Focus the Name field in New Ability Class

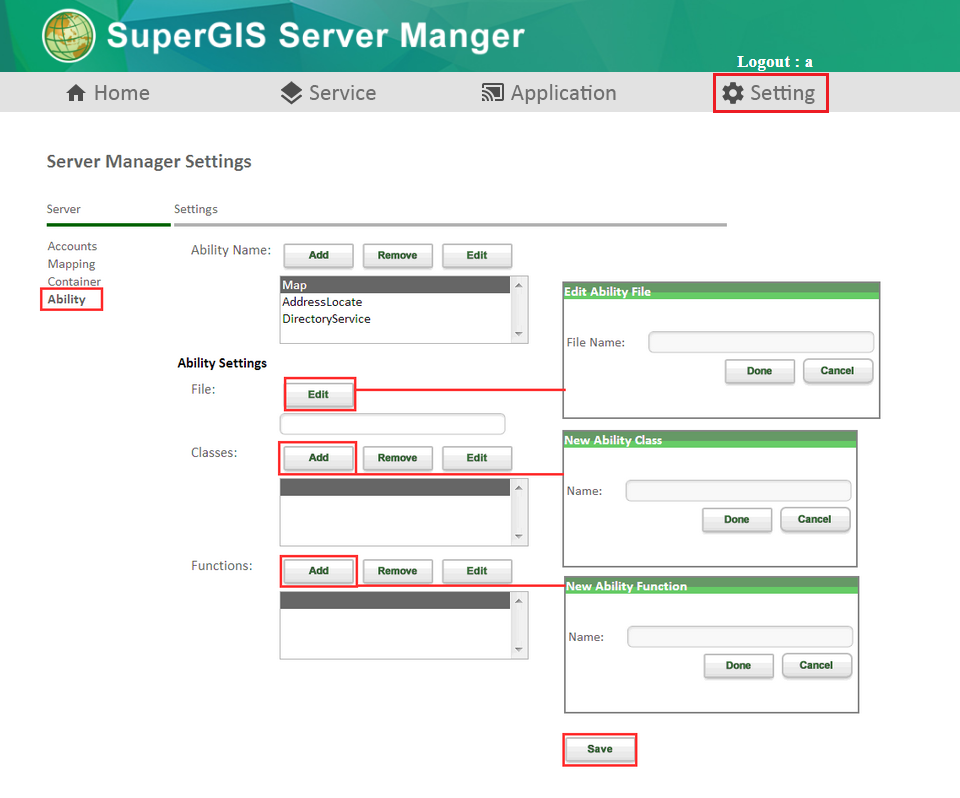(738, 491)
